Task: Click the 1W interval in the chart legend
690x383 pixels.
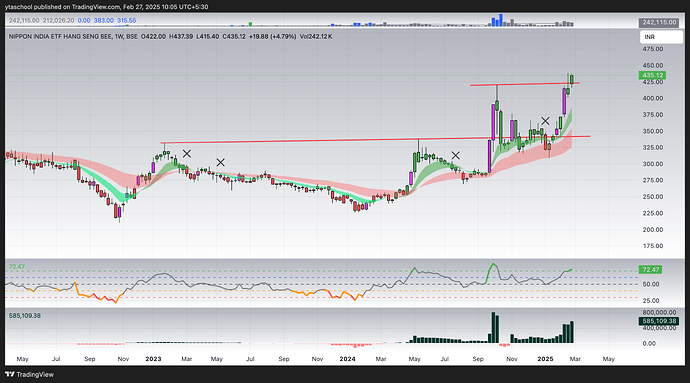Action: click(x=119, y=37)
